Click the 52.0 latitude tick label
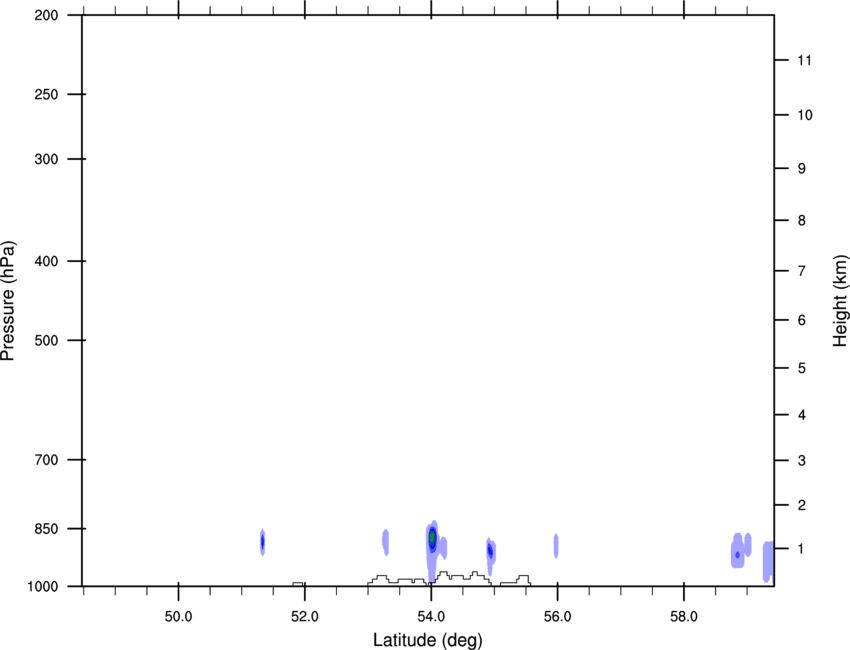This screenshot has height=650, width=850. coord(305,617)
